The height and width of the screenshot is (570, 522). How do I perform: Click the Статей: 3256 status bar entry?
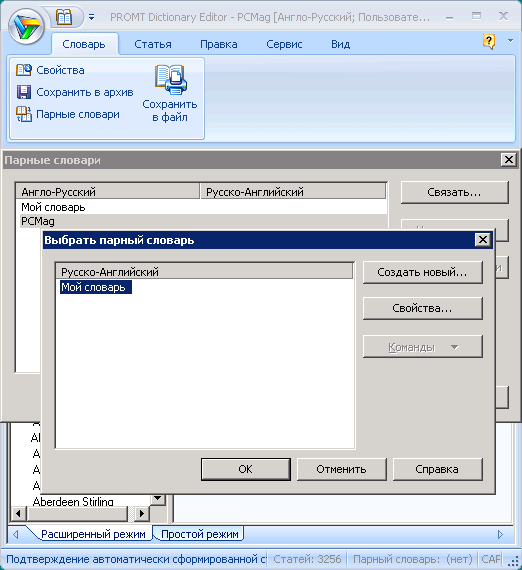pos(307,559)
